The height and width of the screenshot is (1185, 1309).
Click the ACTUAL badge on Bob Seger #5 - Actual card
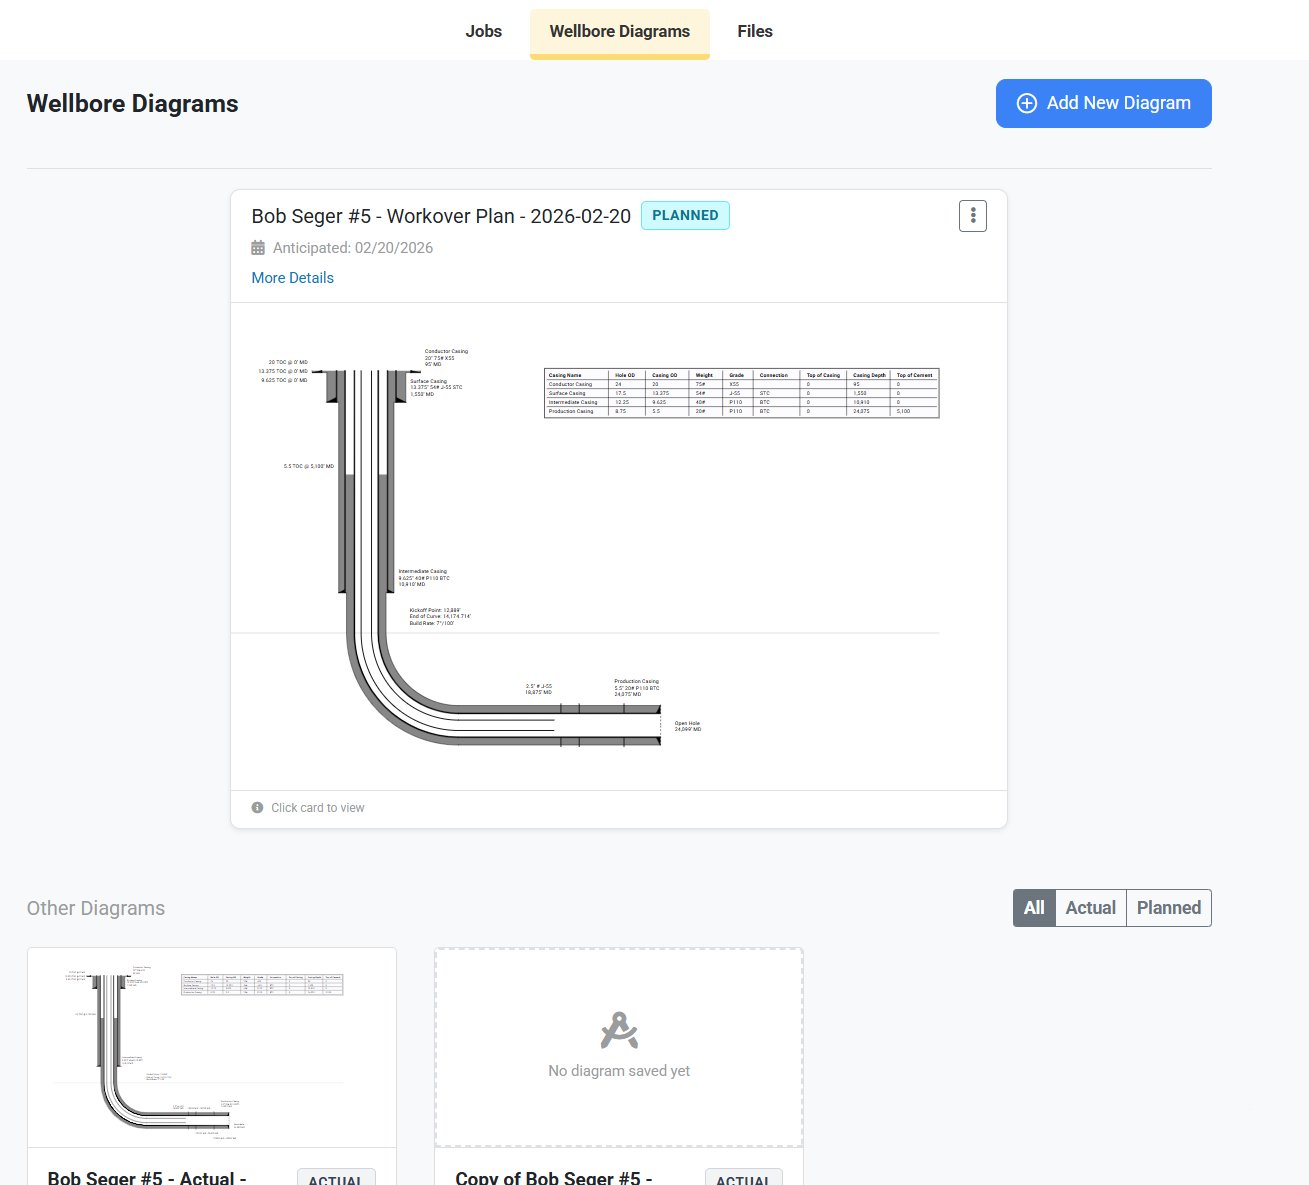336,1178
